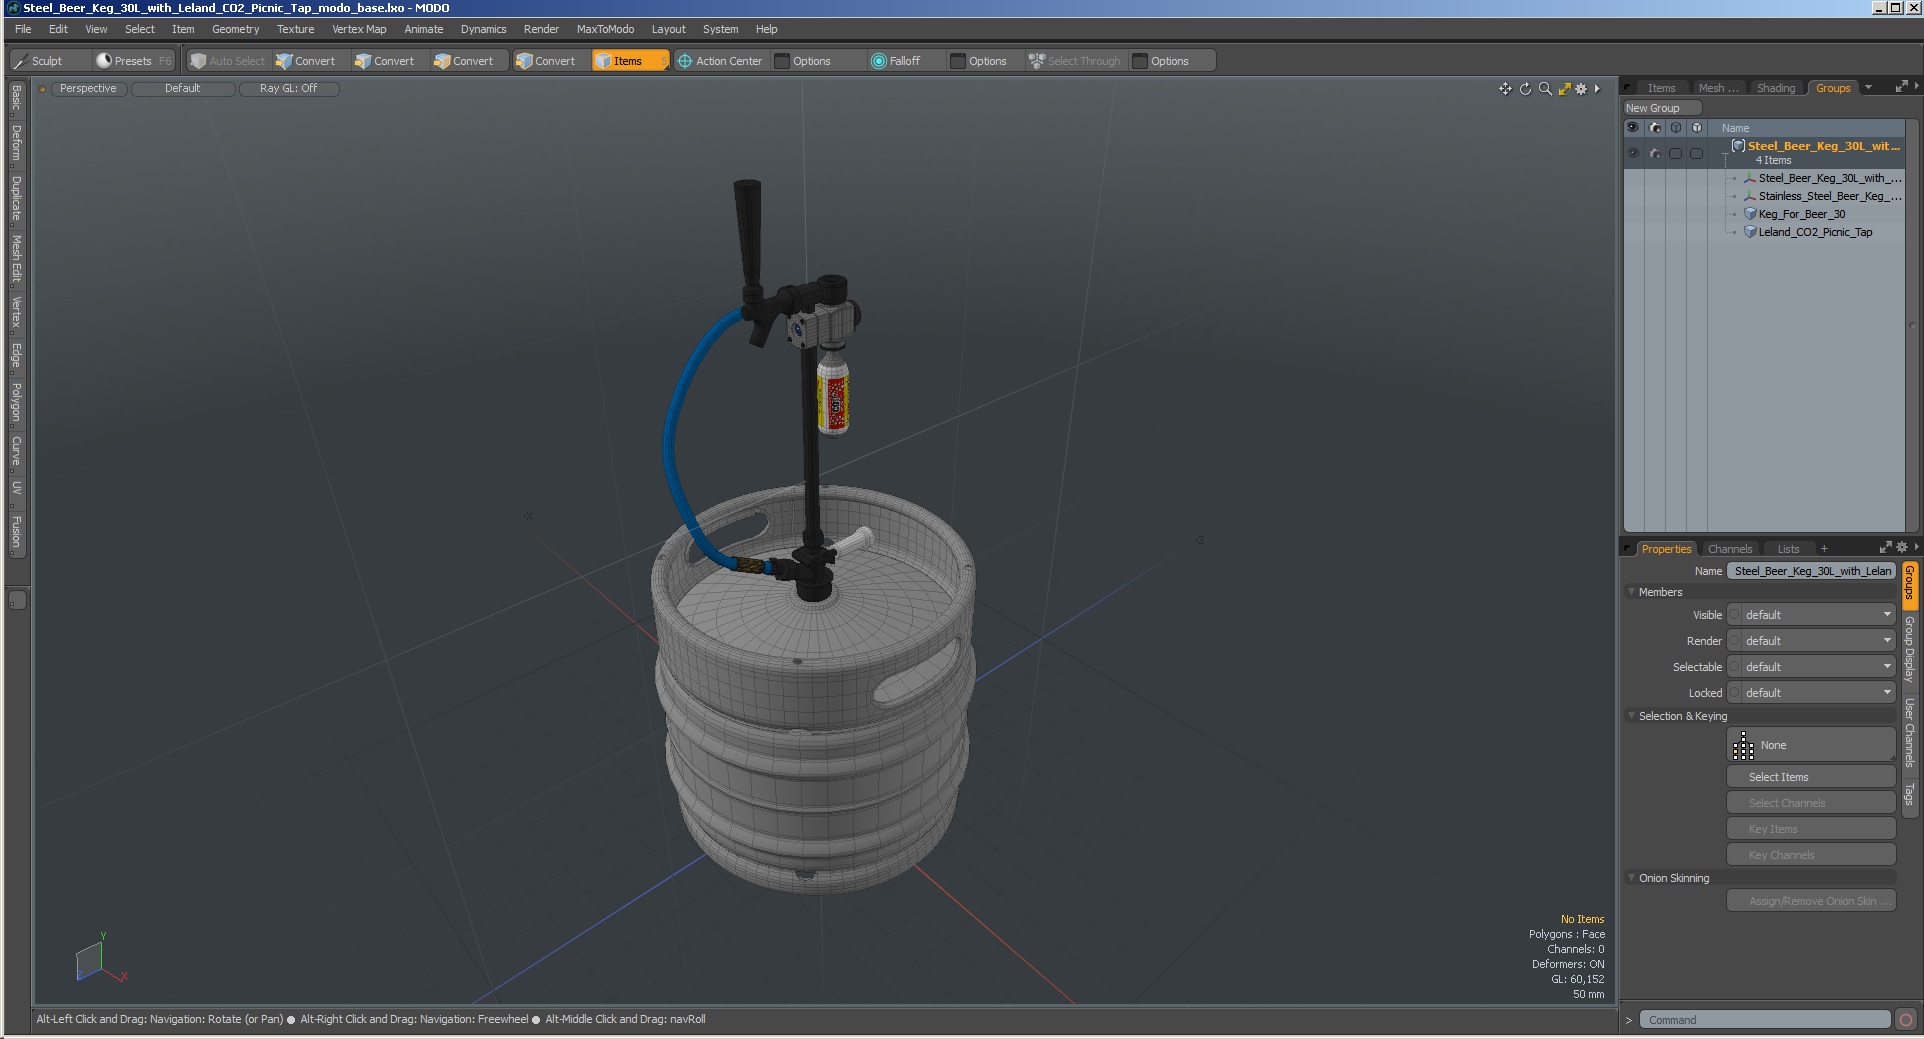This screenshot has width=1924, height=1039.
Task: Open the Geometry menu
Action: coord(235,29)
